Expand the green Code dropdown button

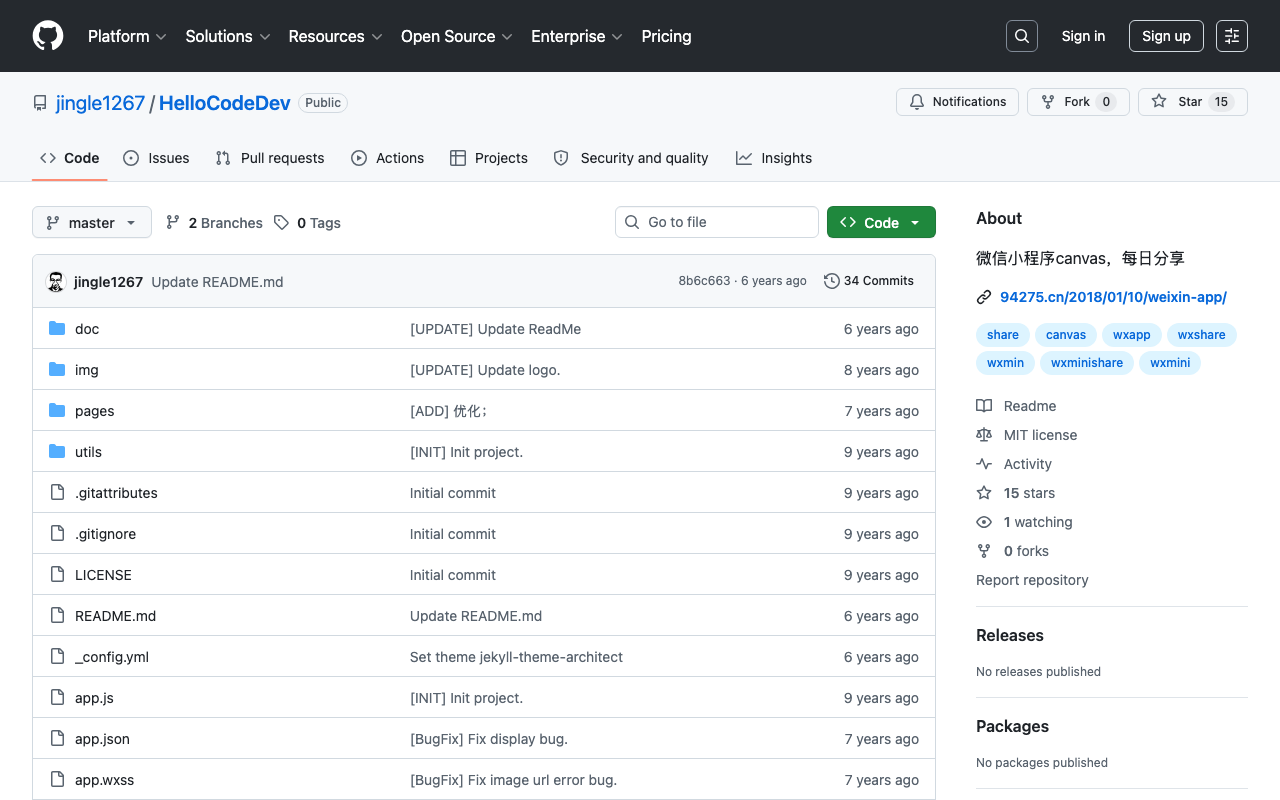pyautogui.click(x=881, y=222)
